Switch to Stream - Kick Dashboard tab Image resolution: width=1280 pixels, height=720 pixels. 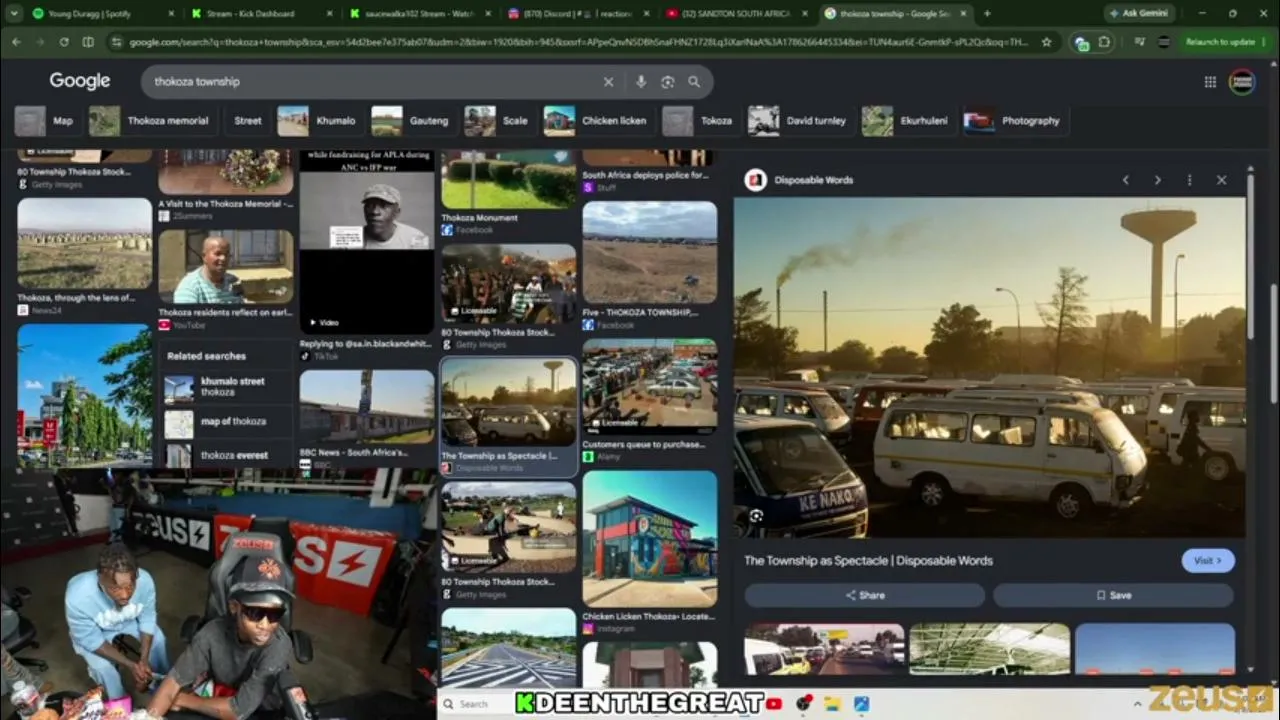260,14
